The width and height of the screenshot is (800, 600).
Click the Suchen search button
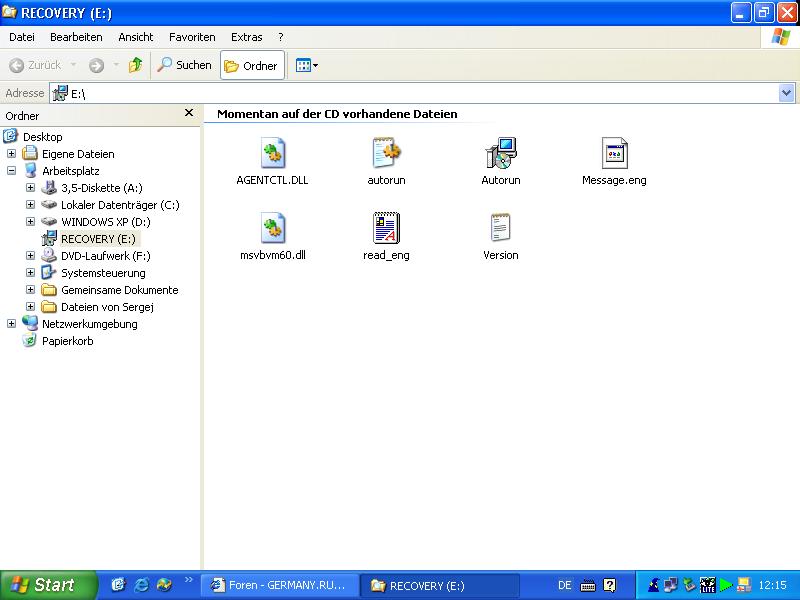[184, 65]
